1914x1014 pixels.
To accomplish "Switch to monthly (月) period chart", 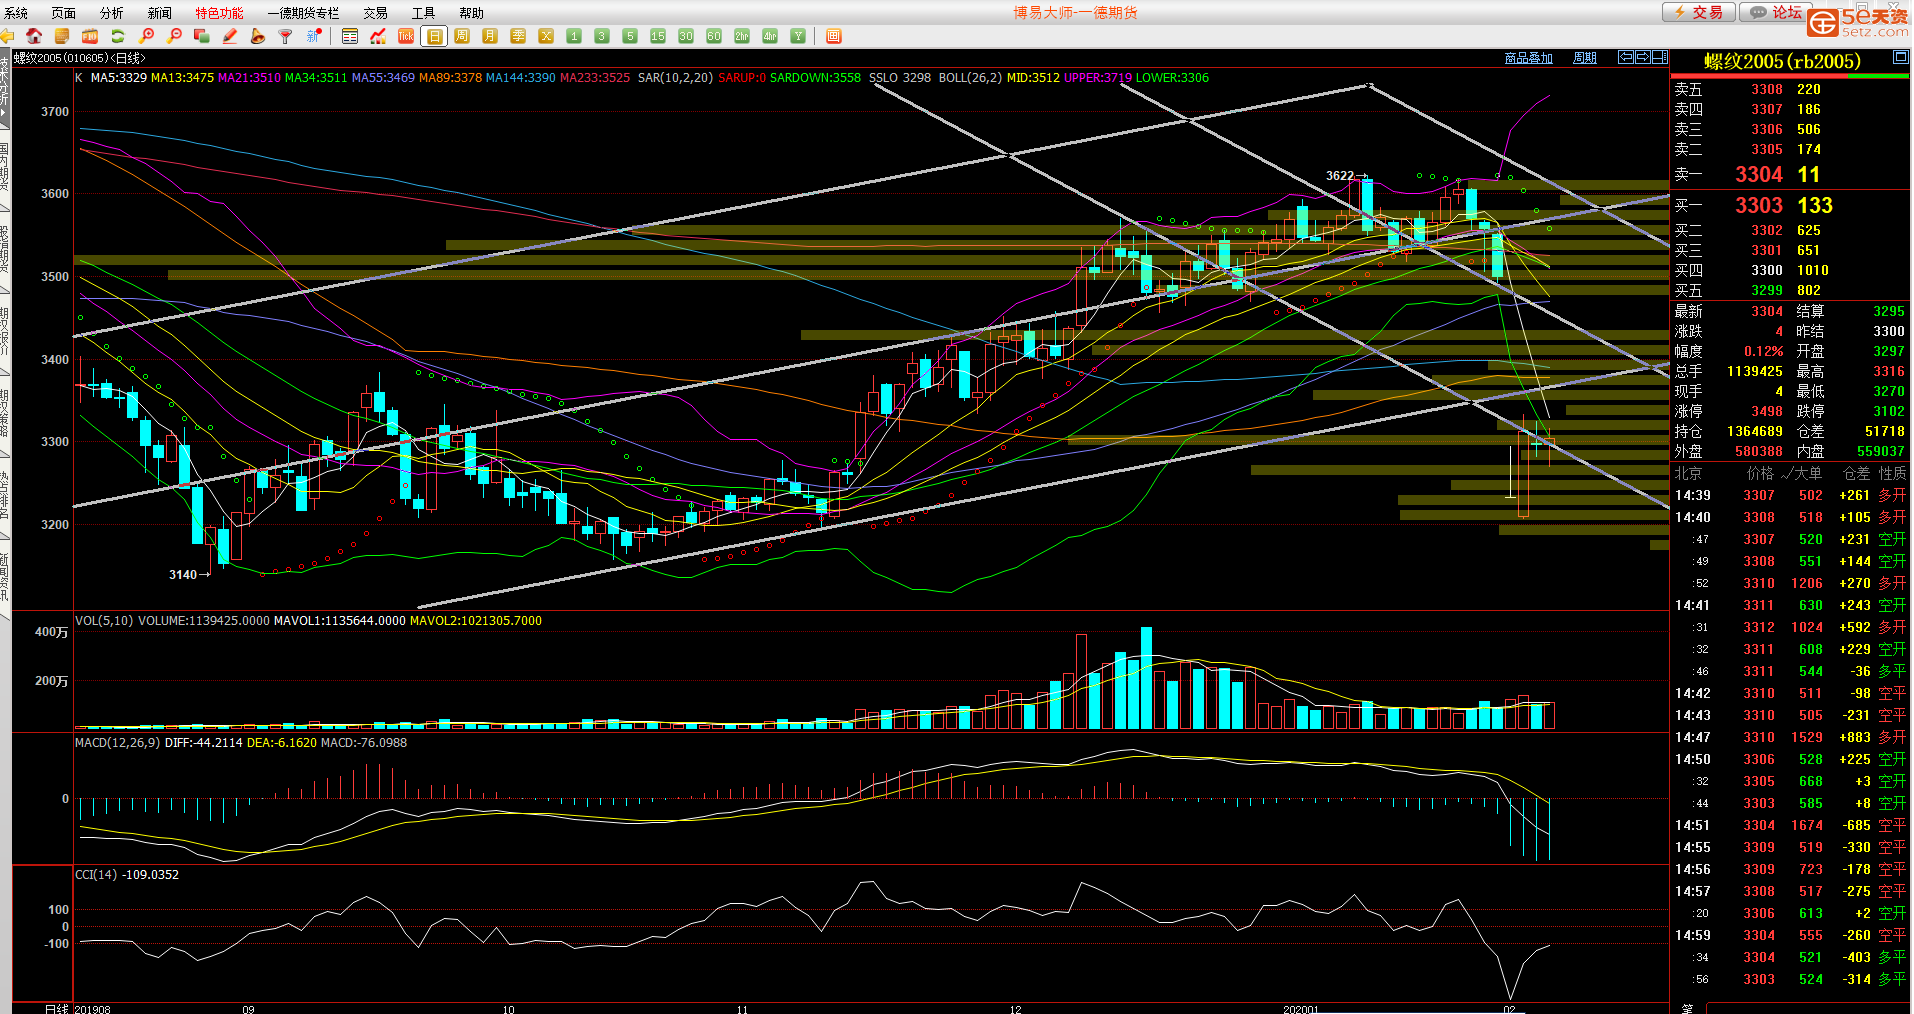I will point(490,36).
